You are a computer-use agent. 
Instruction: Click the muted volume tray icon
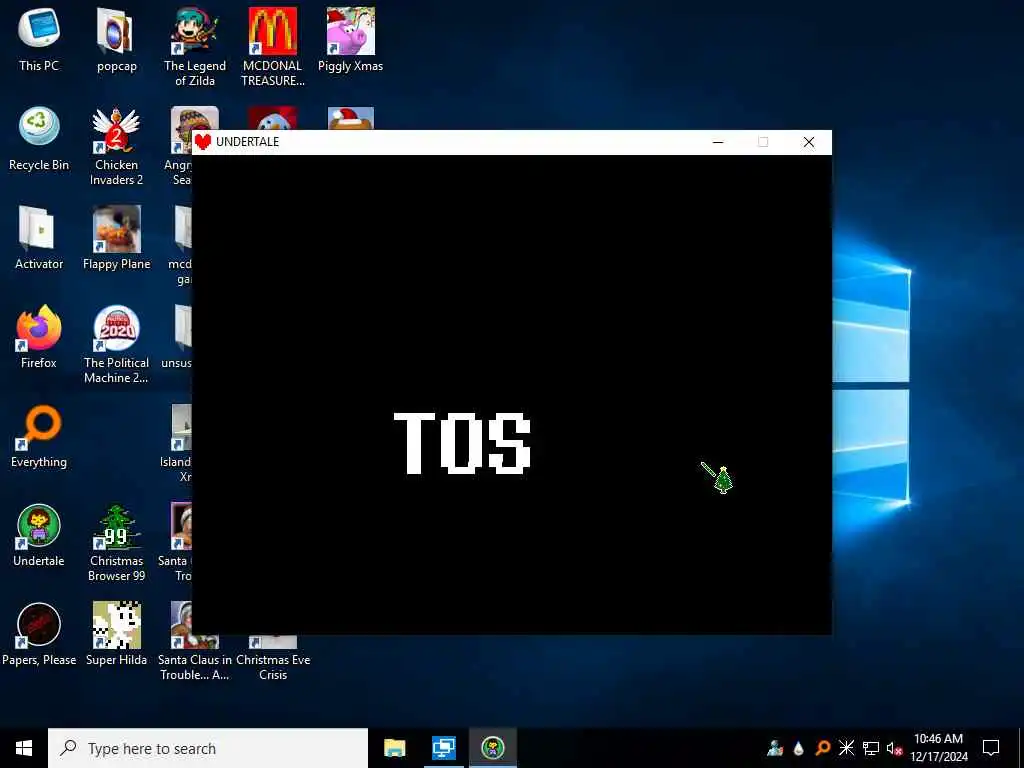pyautogui.click(x=894, y=748)
